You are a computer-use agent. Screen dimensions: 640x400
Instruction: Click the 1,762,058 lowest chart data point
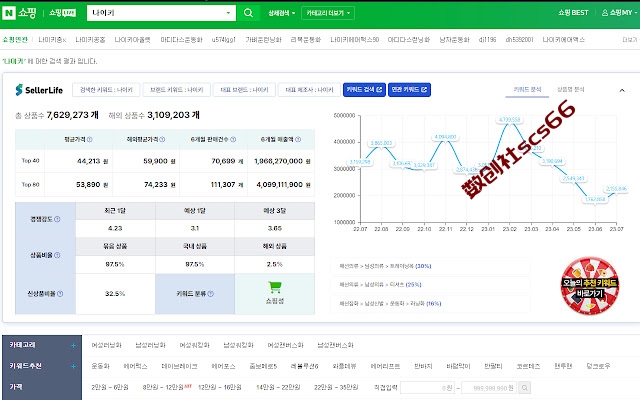coord(595,199)
